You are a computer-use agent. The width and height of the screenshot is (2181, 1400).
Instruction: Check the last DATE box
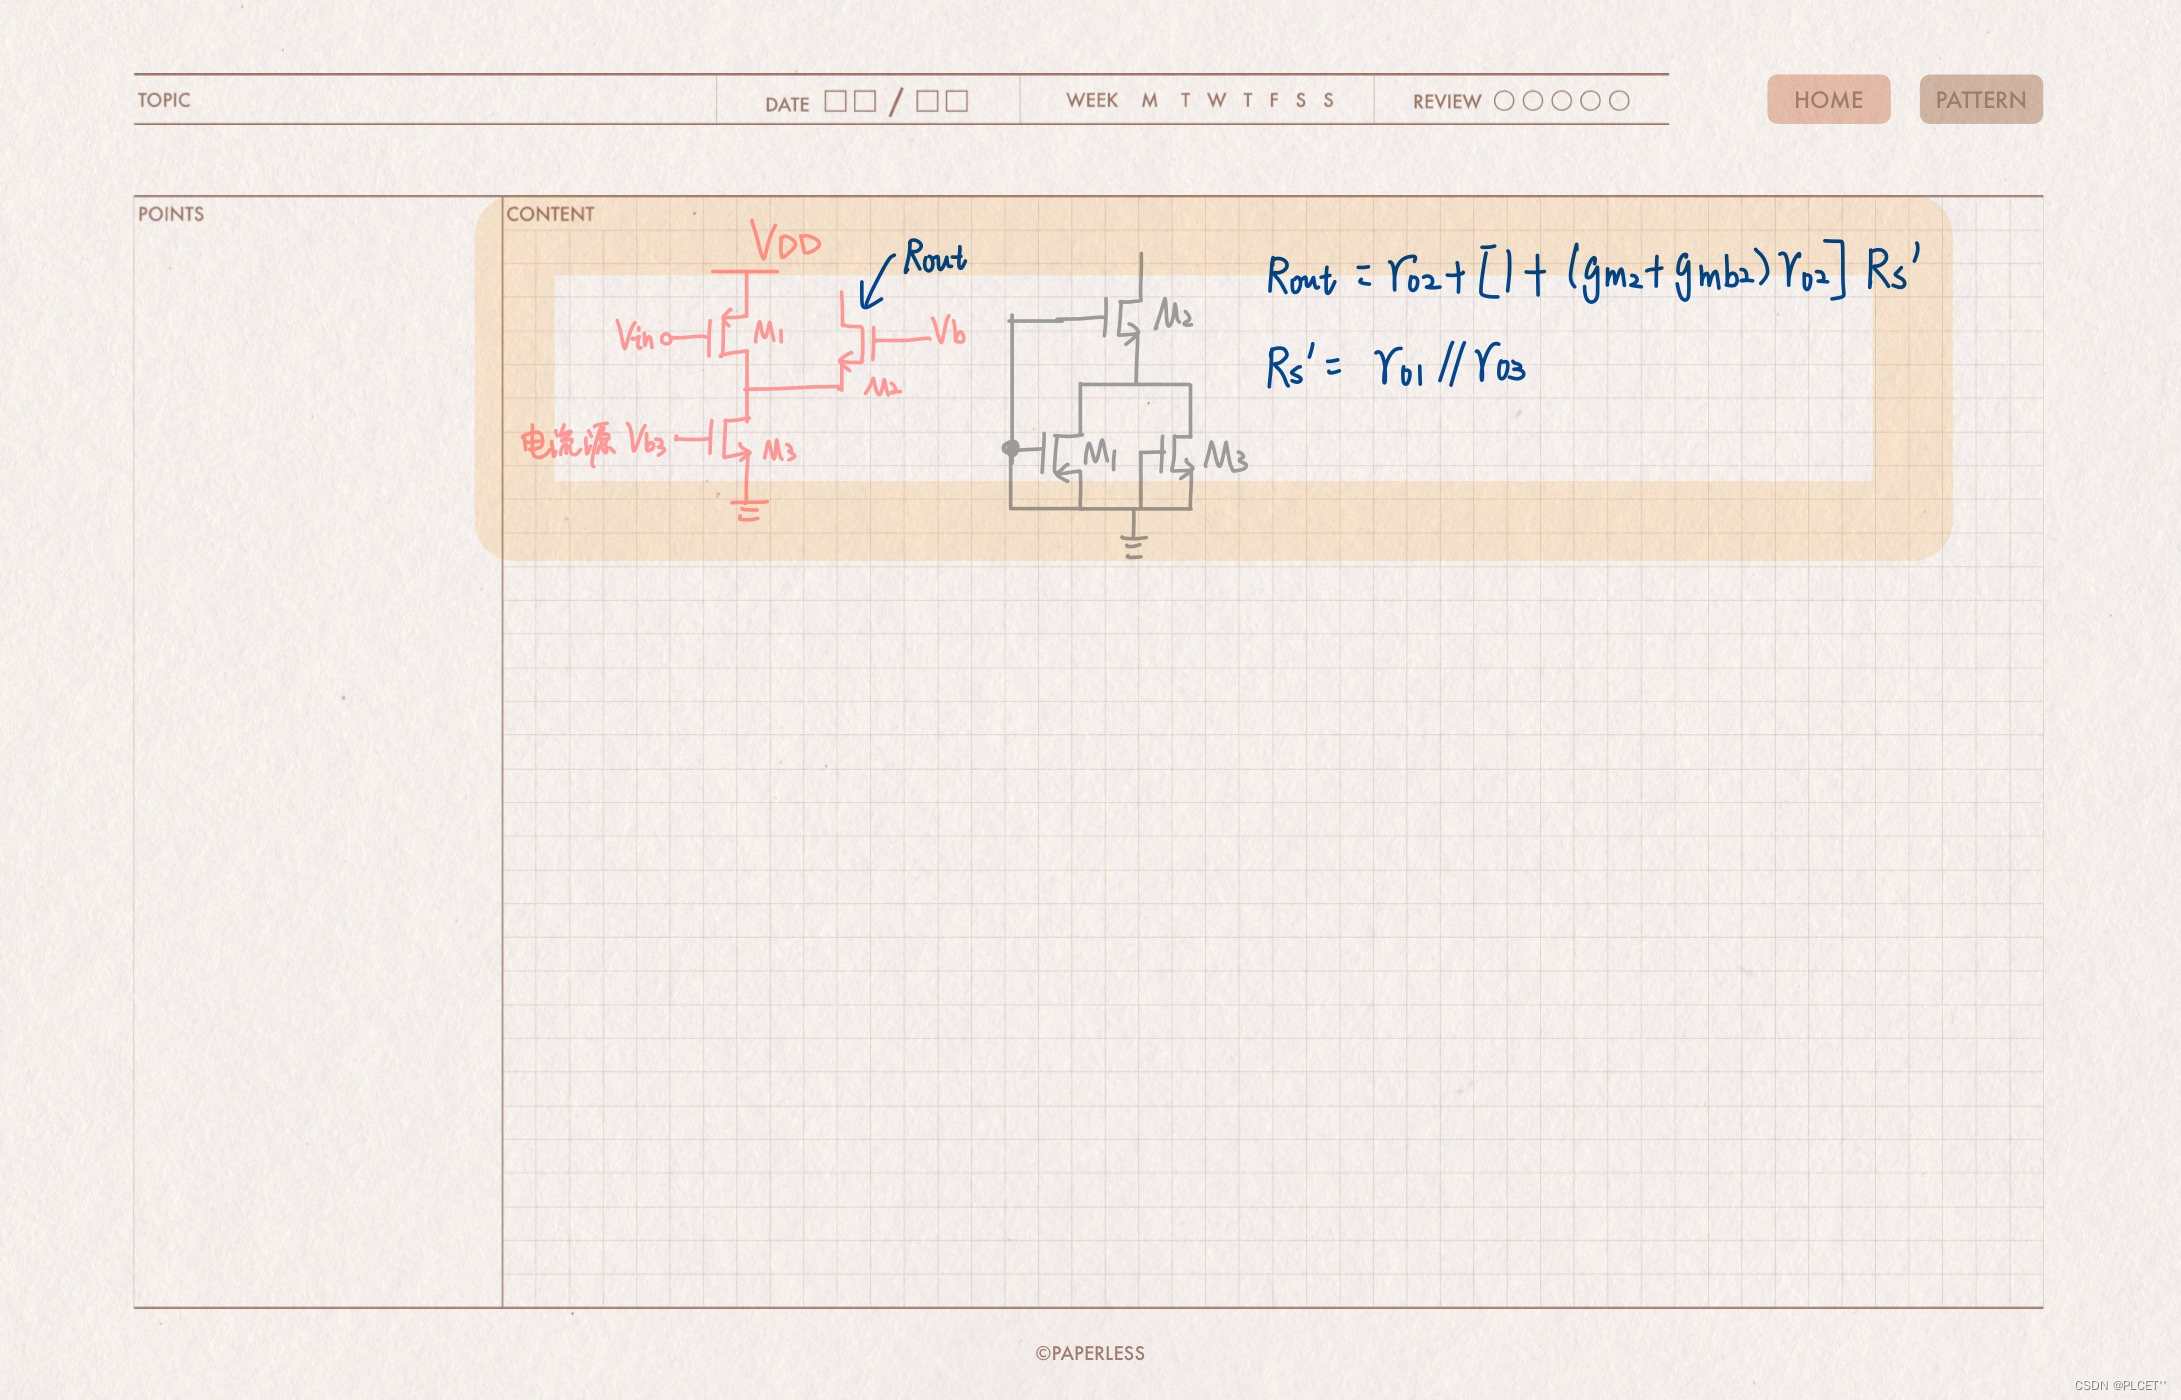pyautogui.click(x=957, y=101)
